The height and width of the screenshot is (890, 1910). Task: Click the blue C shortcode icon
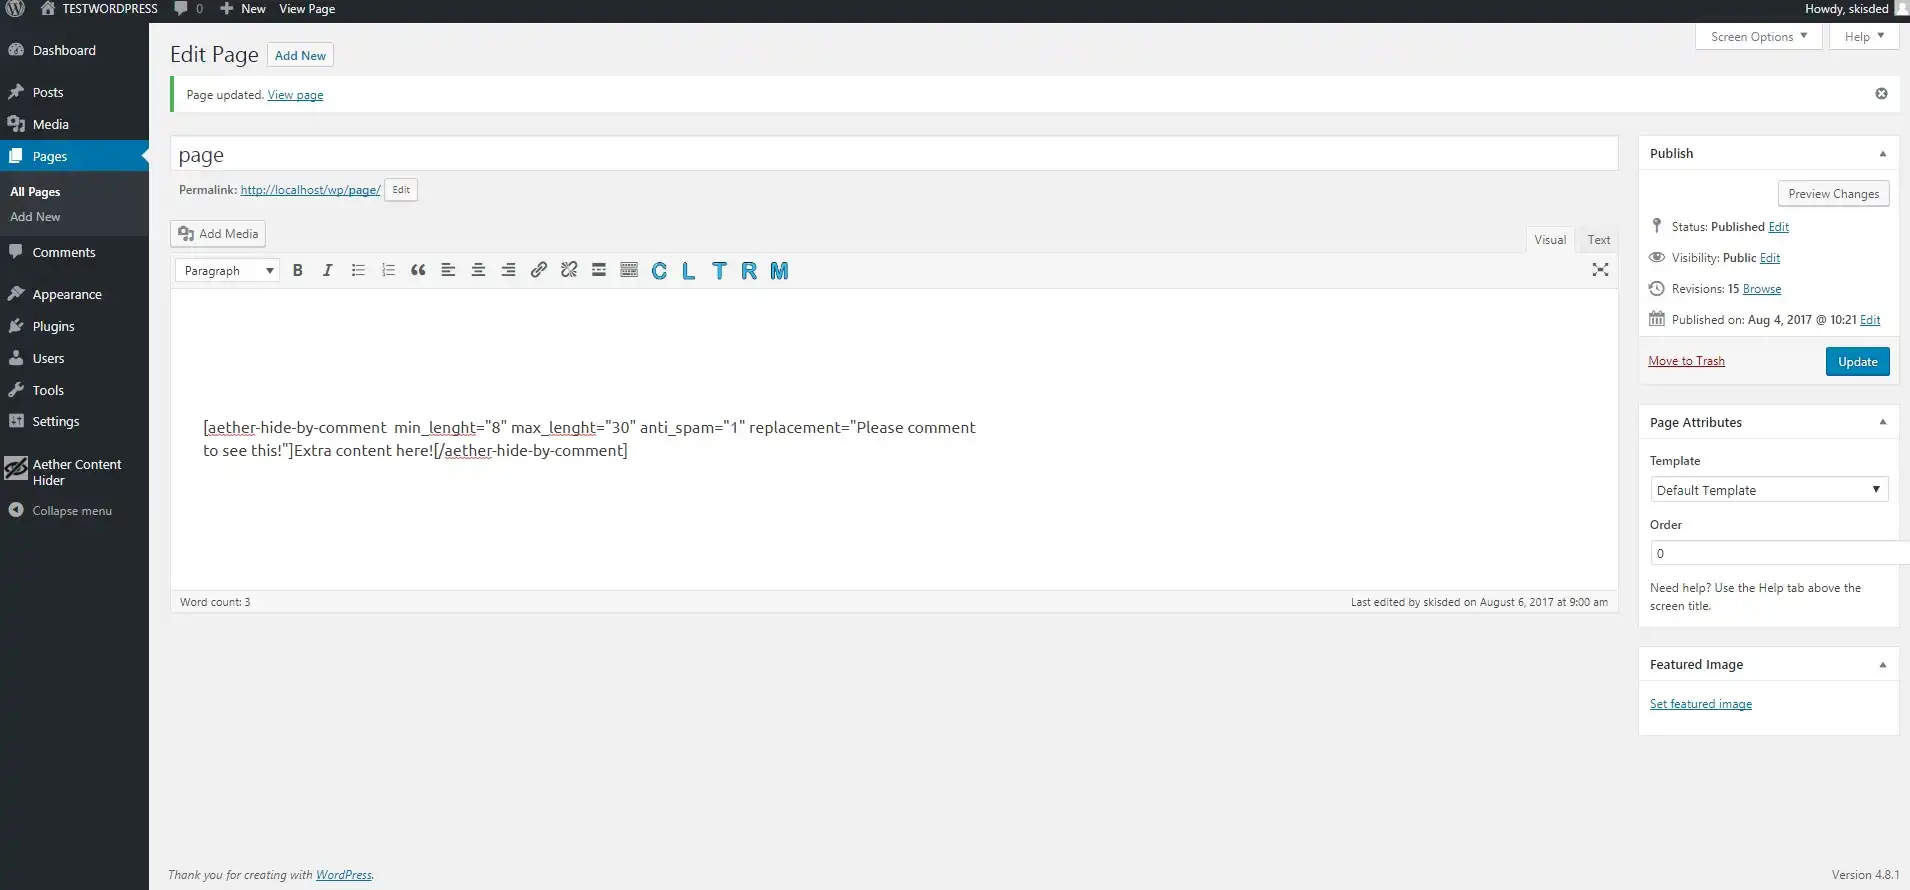(659, 271)
